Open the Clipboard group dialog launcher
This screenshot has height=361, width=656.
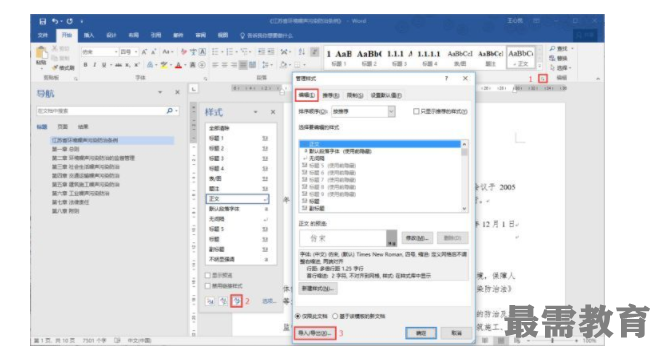76,78
